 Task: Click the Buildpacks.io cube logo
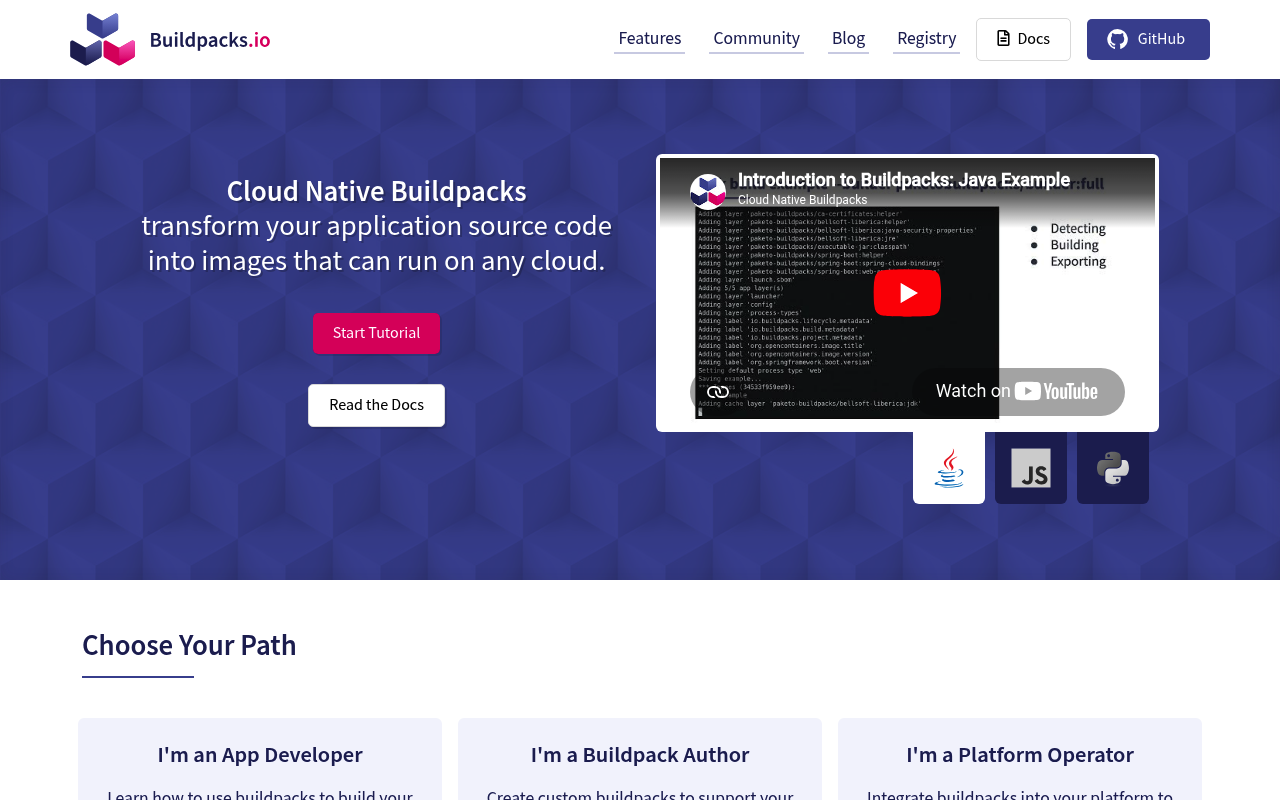tap(102, 39)
